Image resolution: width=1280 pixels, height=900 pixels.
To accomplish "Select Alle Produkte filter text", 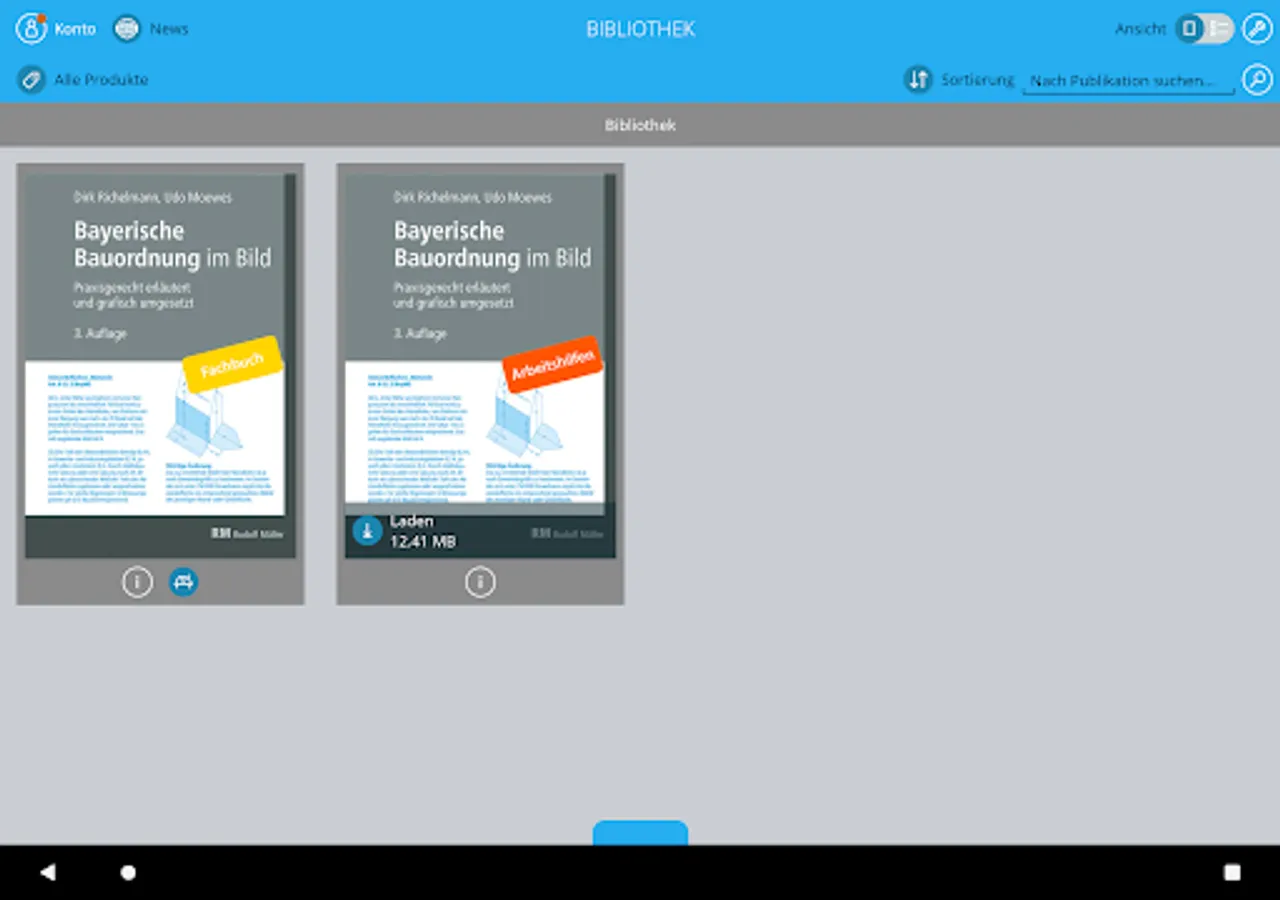I will coord(101,79).
